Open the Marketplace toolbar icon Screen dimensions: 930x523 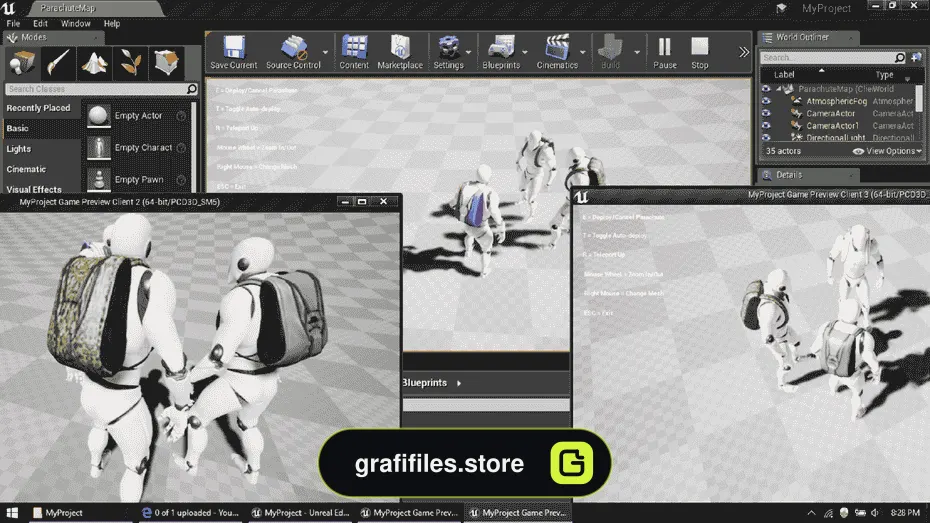pyautogui.click(x=400, y=52)
